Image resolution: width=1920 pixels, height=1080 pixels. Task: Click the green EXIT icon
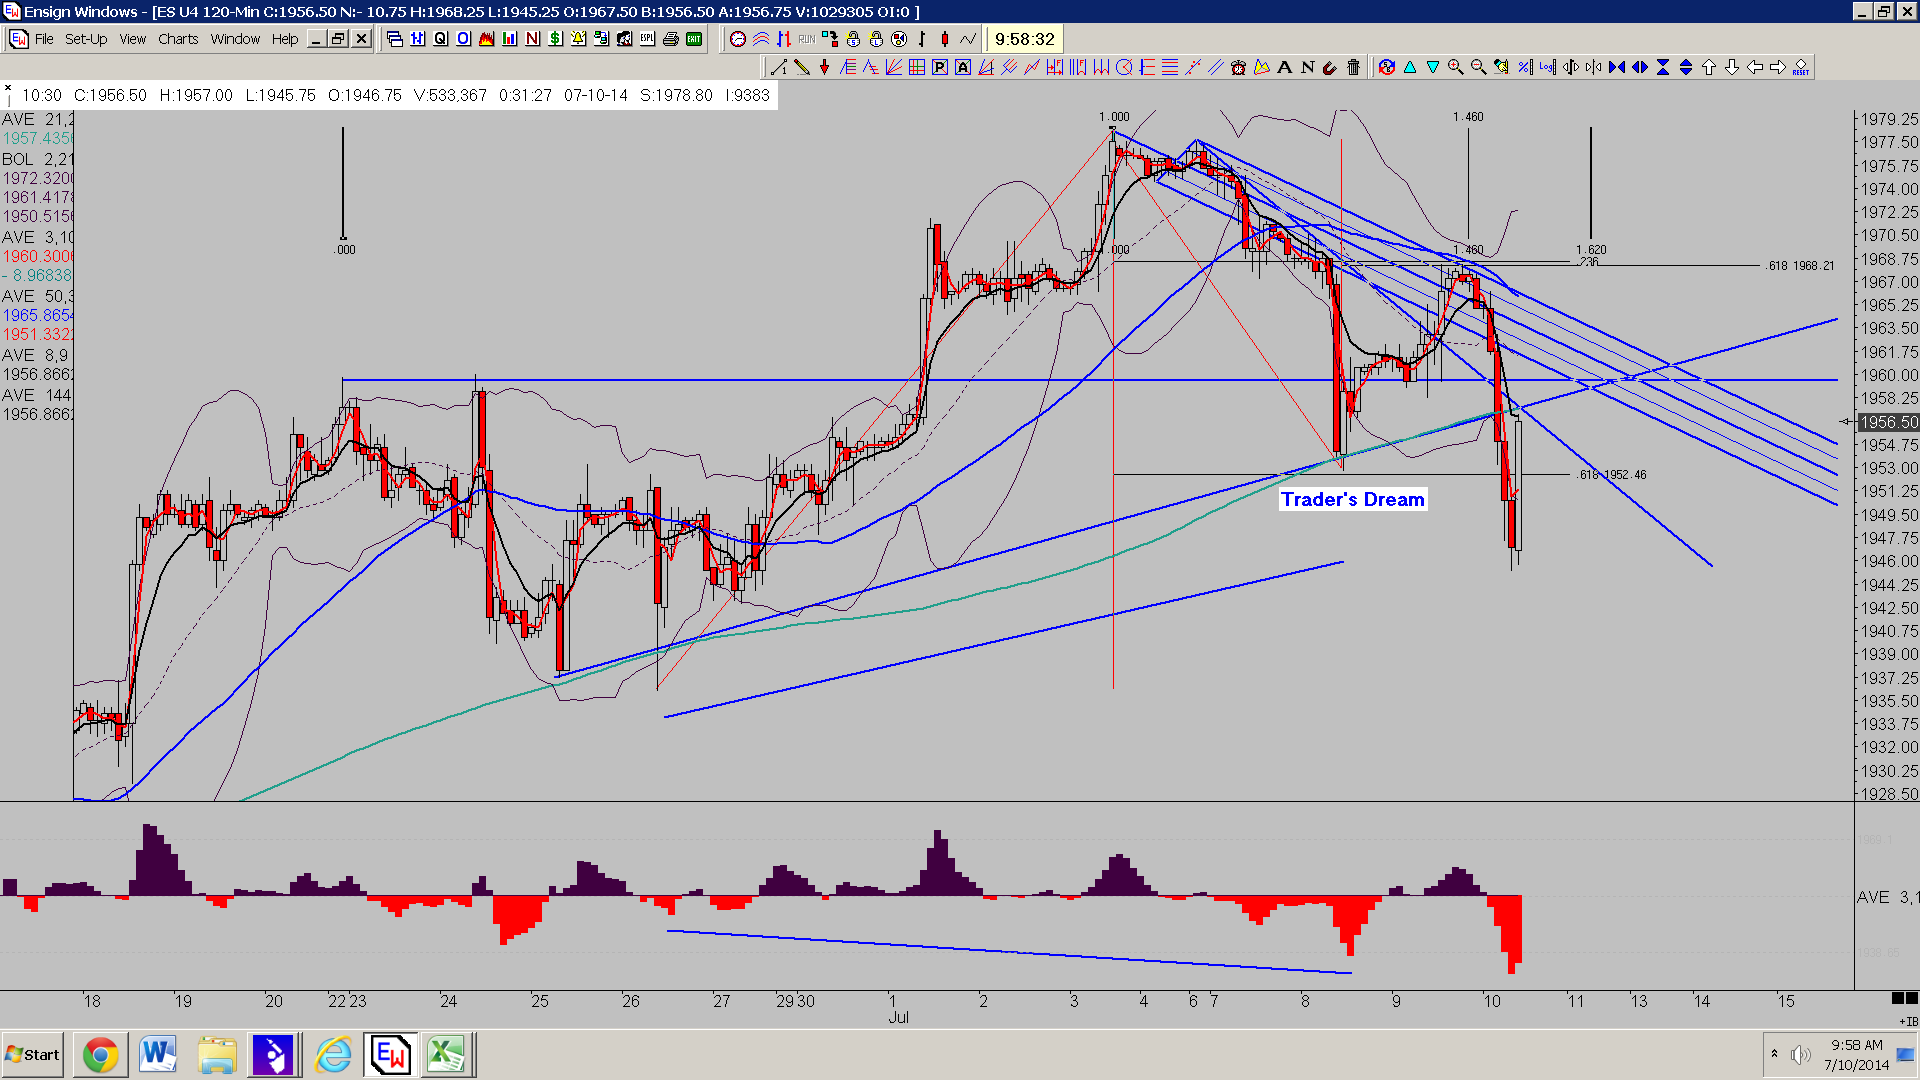click(x=694, y=39)
